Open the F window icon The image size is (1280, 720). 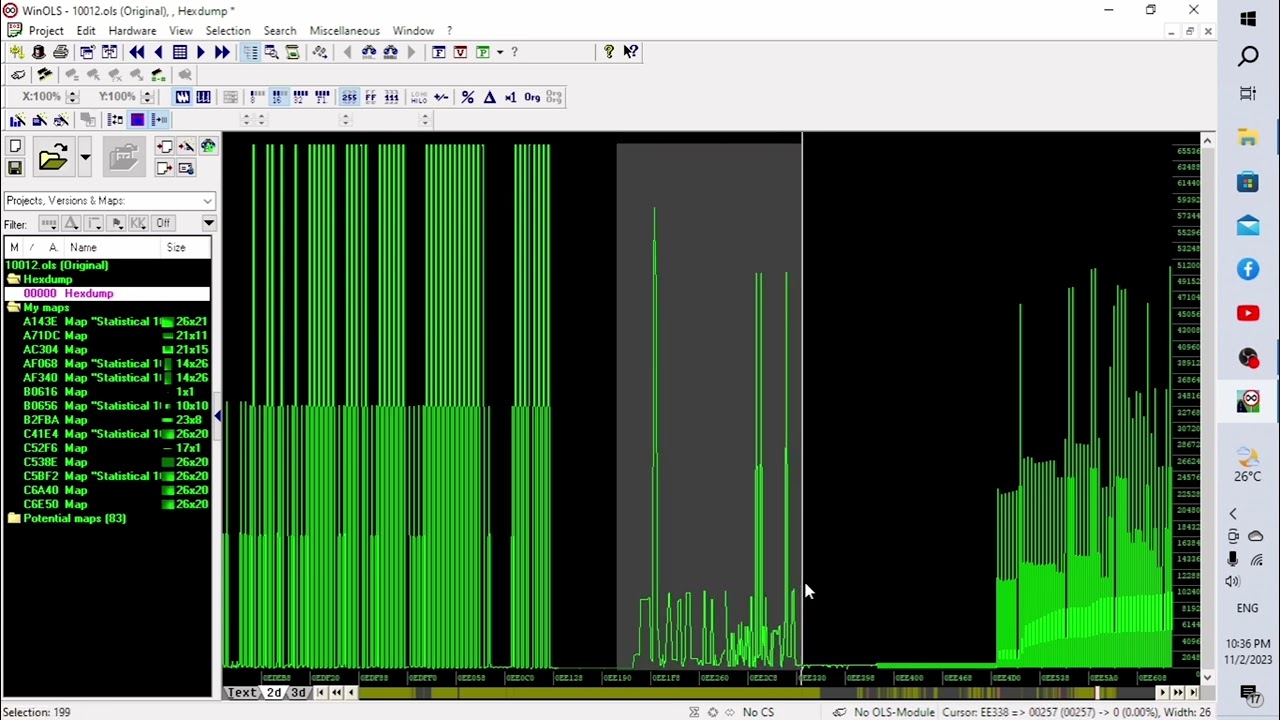pos(439,52)
